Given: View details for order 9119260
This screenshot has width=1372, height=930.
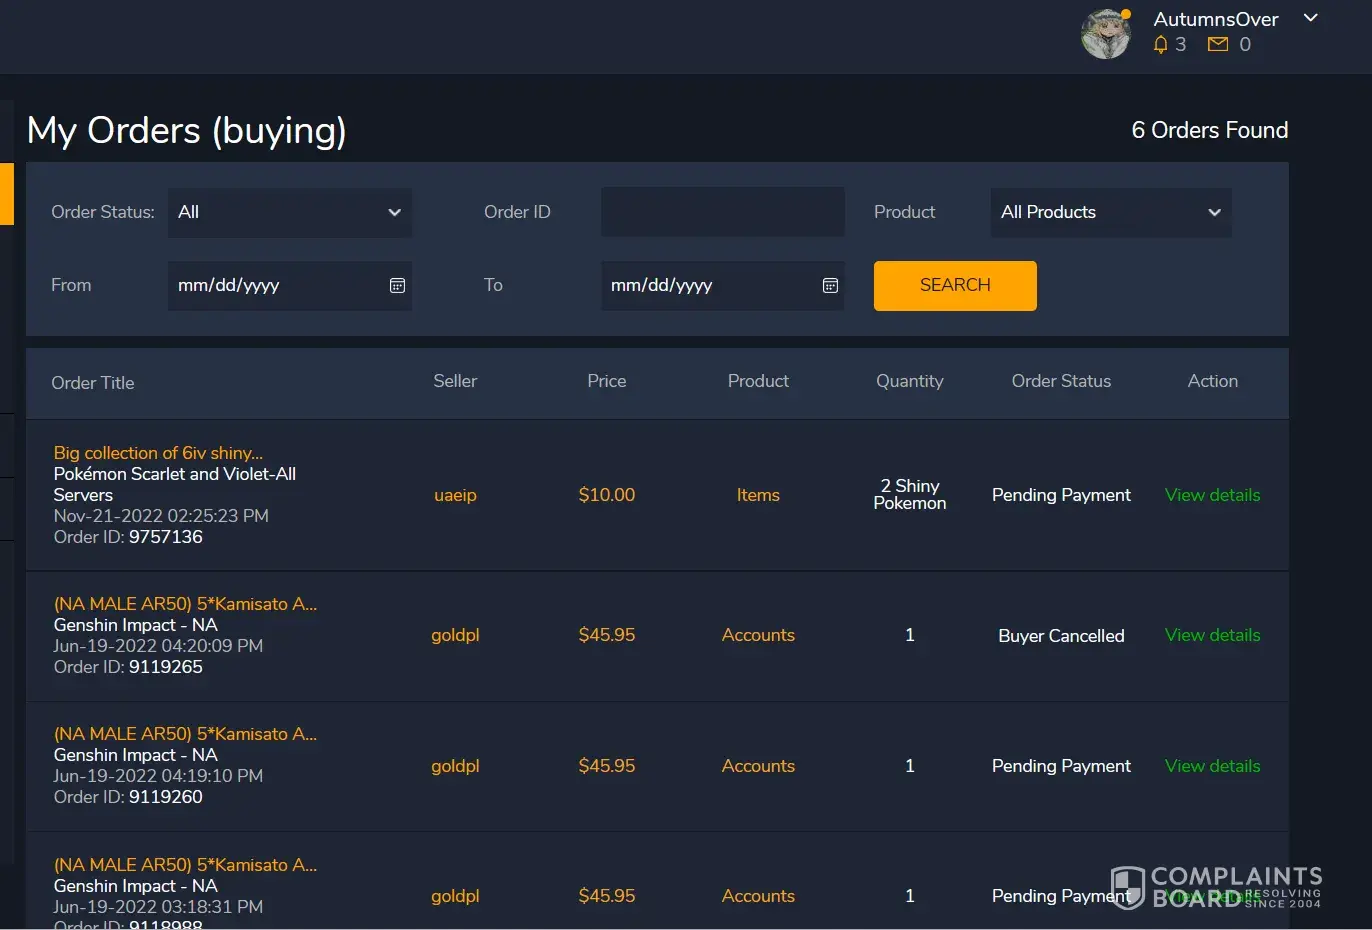Looking at the screenshot, I should point(1212,766).
